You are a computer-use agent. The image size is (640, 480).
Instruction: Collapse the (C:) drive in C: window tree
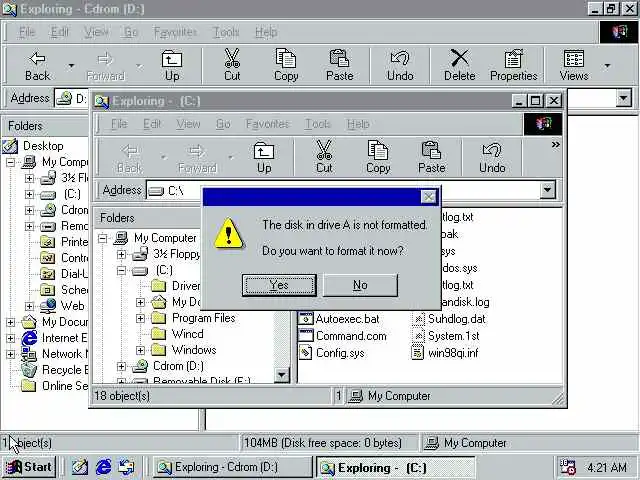tap(121, 270)
